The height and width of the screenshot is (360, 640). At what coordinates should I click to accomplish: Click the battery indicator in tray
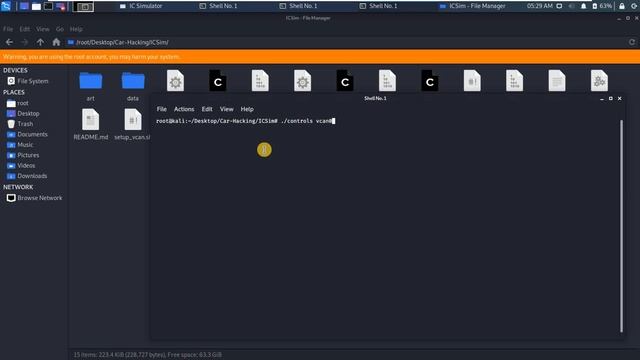603,6
